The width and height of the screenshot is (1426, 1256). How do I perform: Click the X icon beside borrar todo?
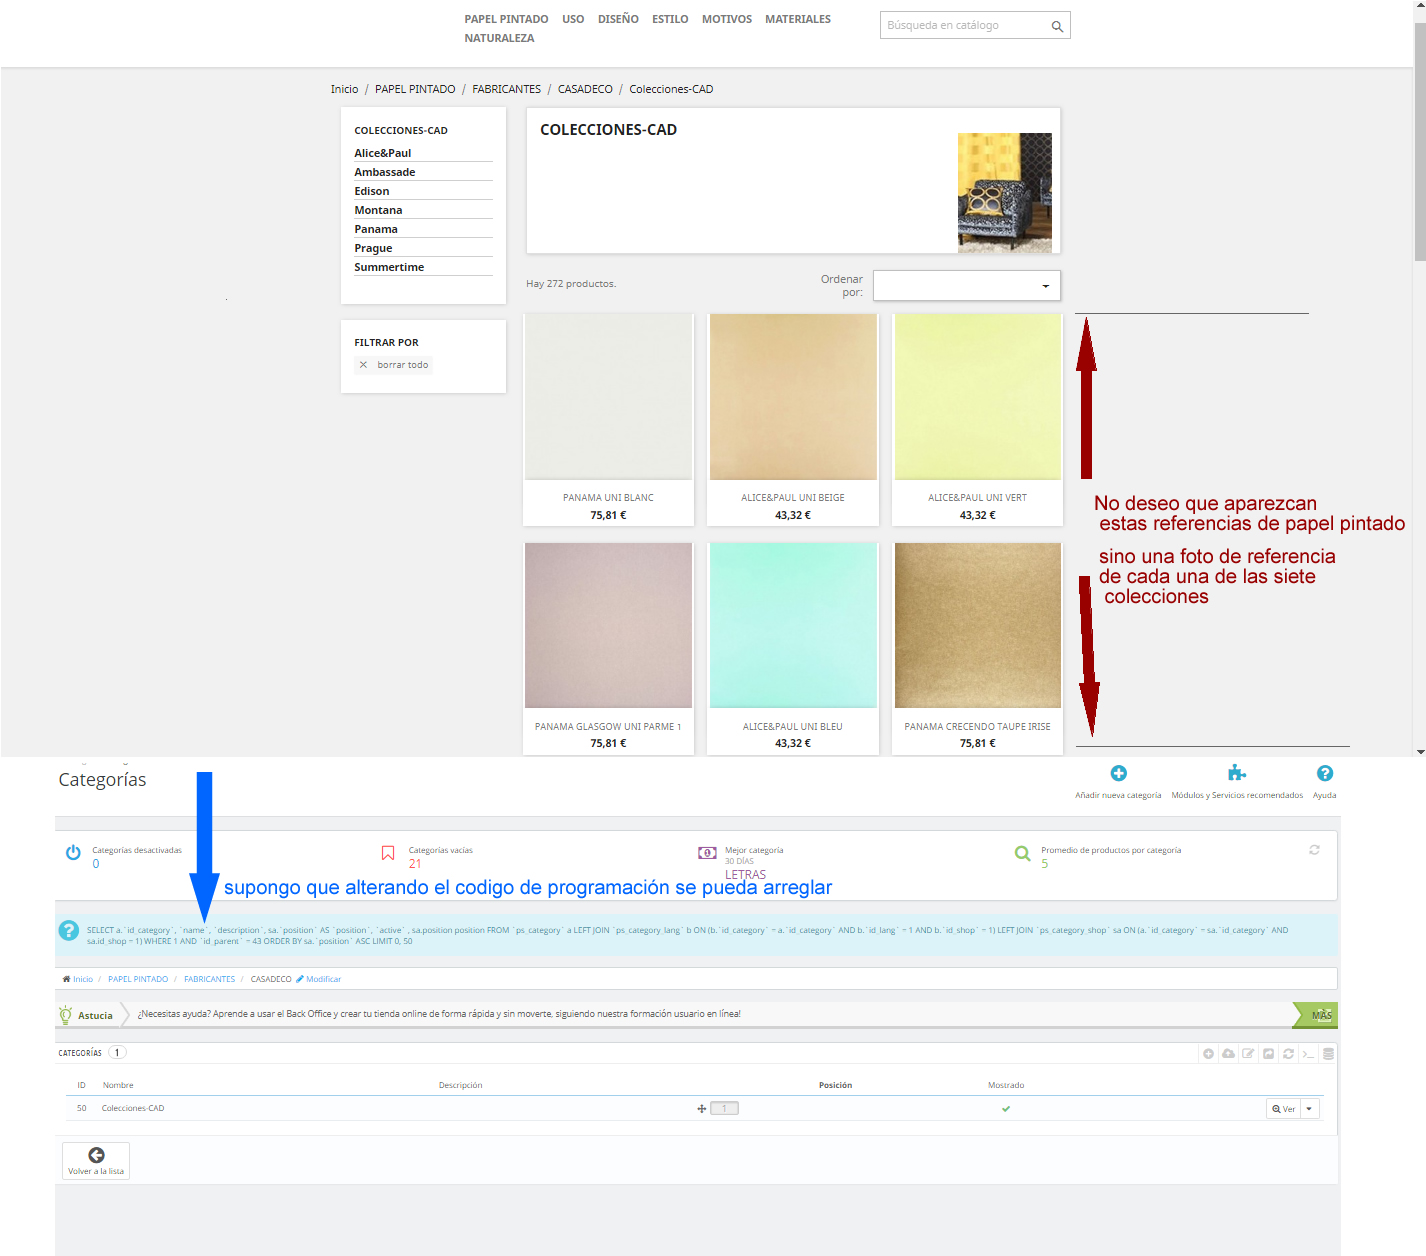pos(363,365)
